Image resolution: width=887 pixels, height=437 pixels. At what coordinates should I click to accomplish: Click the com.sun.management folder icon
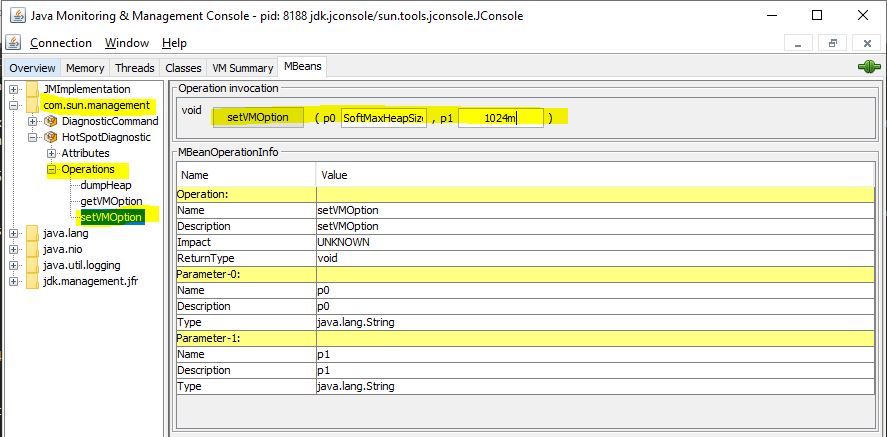click(x=32, y=105)
